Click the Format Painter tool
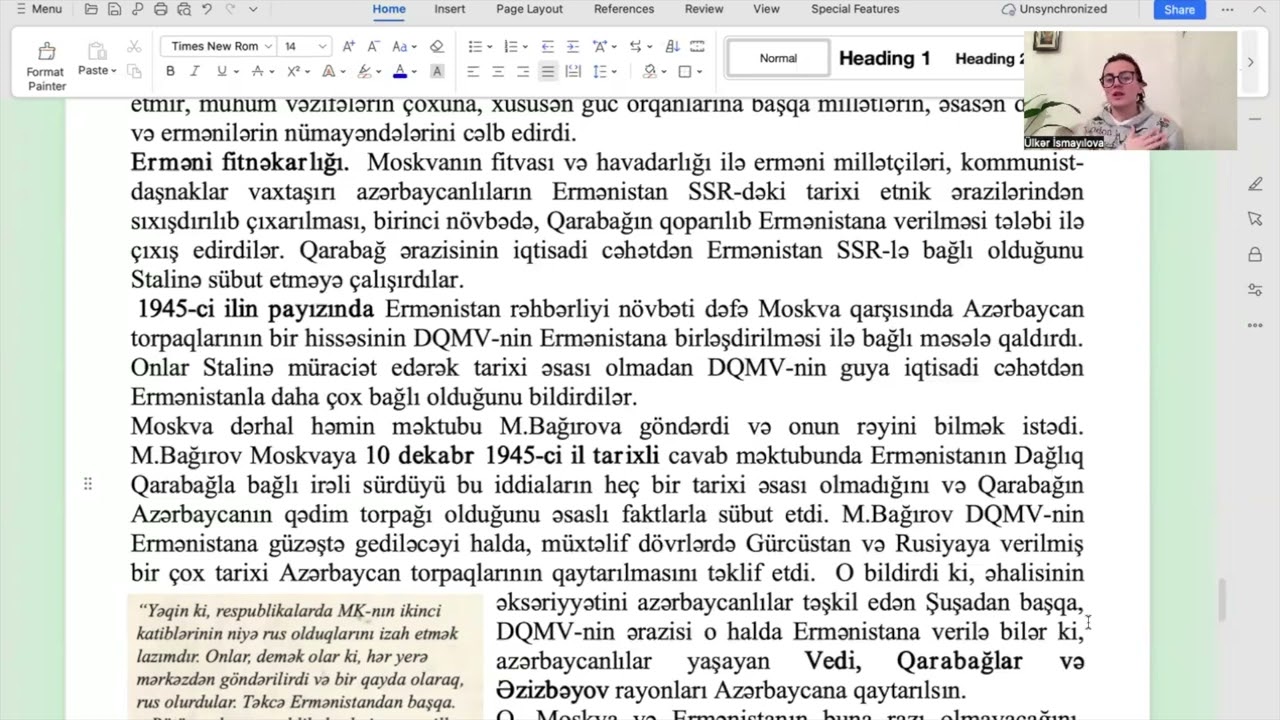This screenshot has height=720, width=1280. [46, 66]
